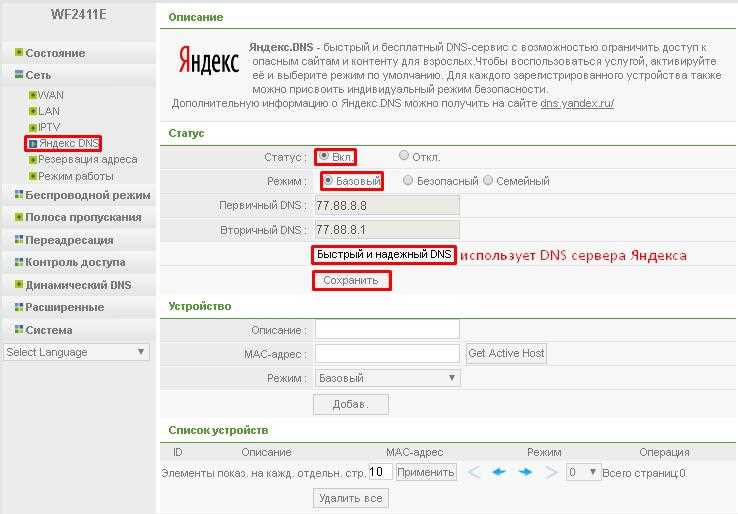Click the green icon next to Состояние

click(x=19, y=52)
